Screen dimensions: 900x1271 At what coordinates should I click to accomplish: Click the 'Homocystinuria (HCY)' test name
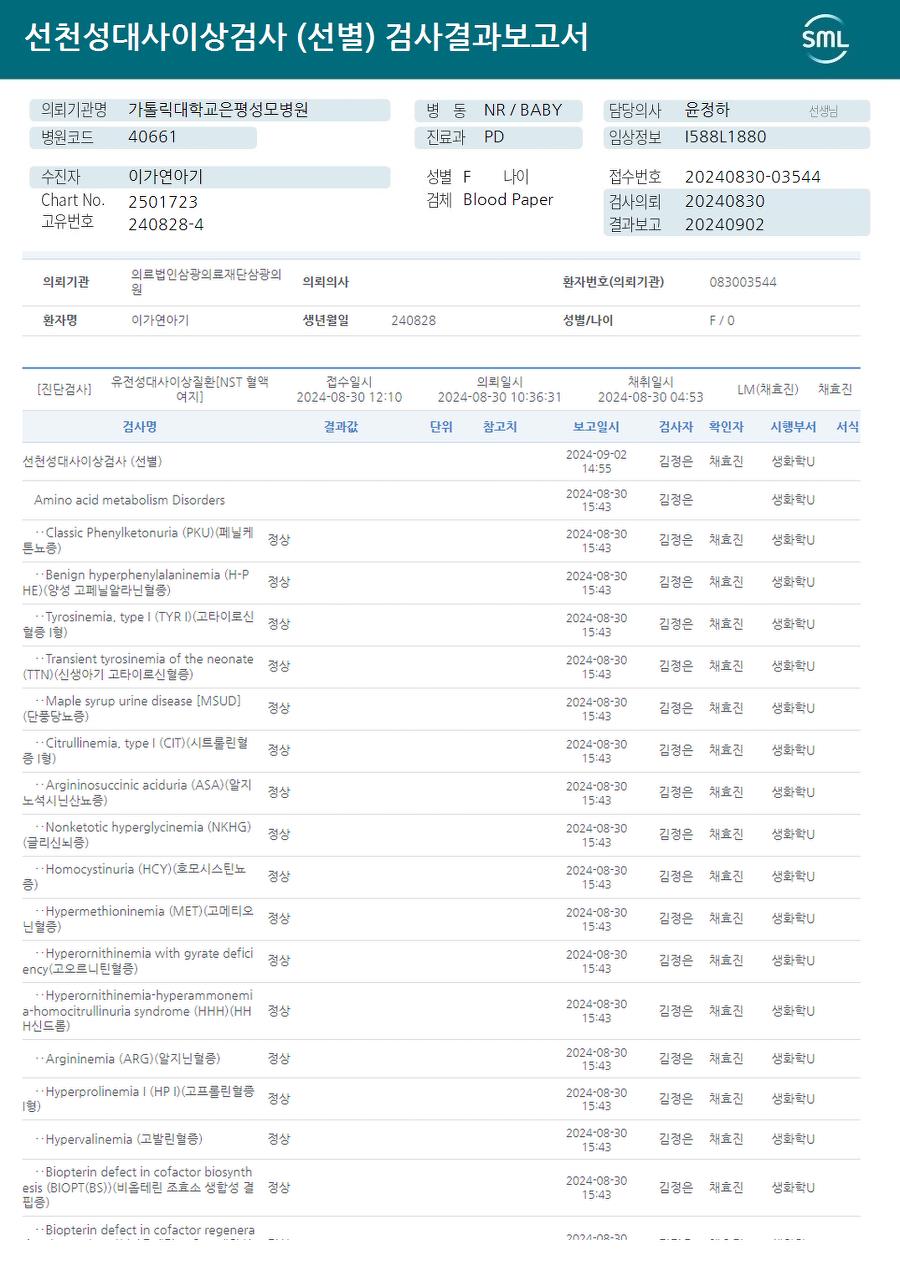pos(134,876)
